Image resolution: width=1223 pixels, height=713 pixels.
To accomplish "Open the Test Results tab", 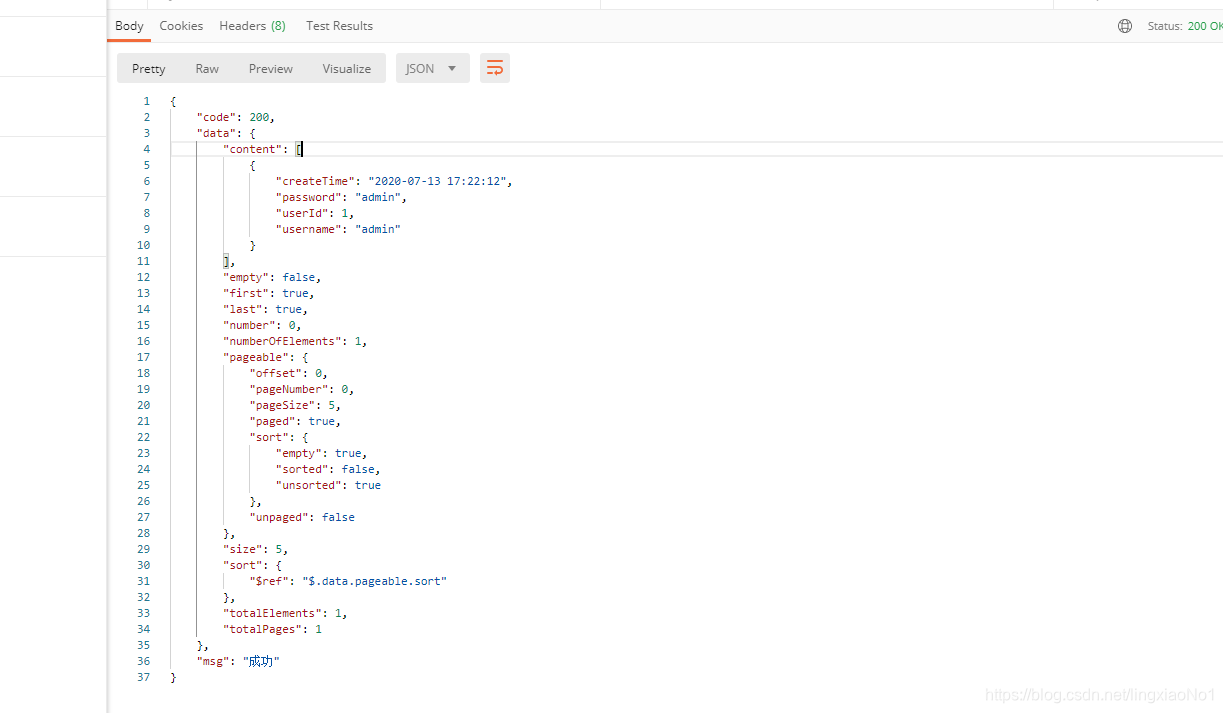I will tap(339, 26).
